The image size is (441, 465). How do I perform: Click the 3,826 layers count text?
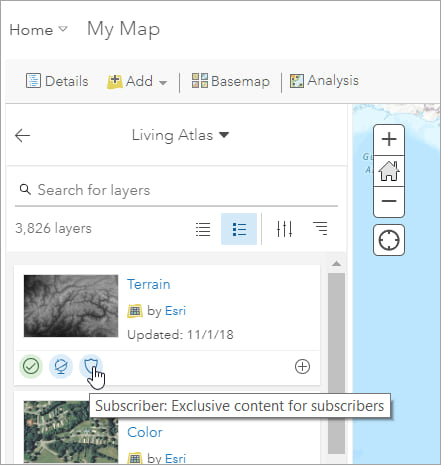pyautogui.click(x=53, y=229)
